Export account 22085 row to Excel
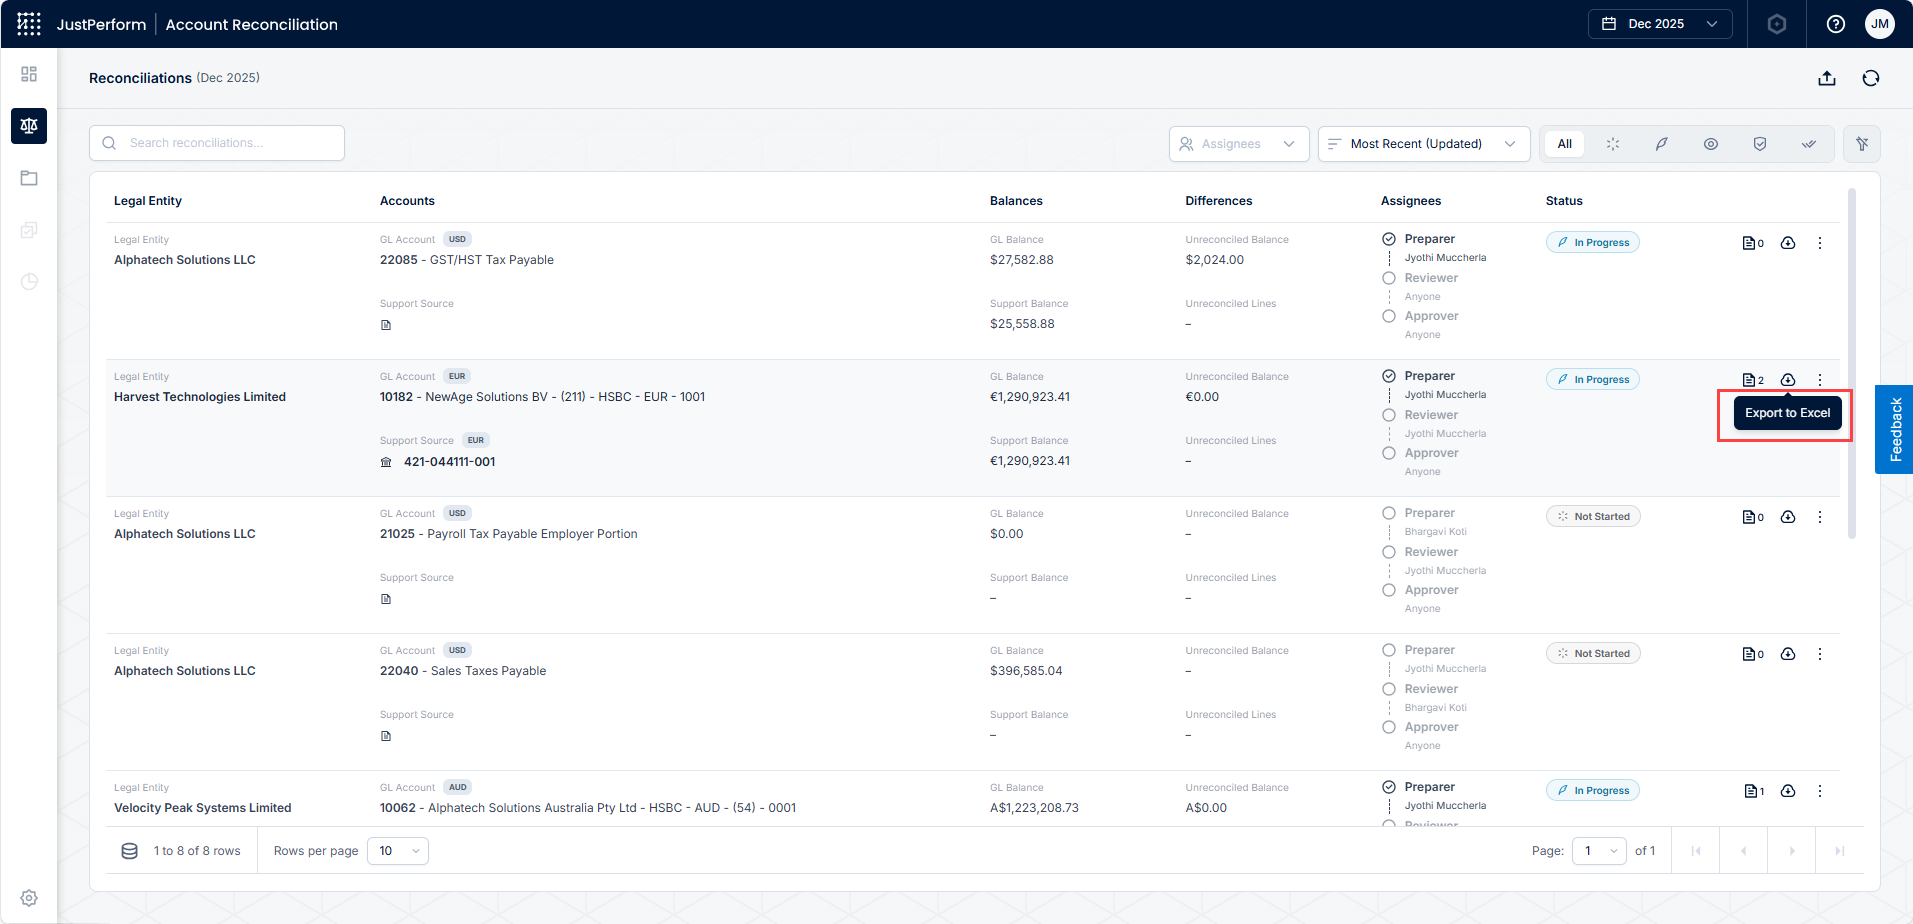The height and width of the screenshot is (924, 1913). point(1788,243)
